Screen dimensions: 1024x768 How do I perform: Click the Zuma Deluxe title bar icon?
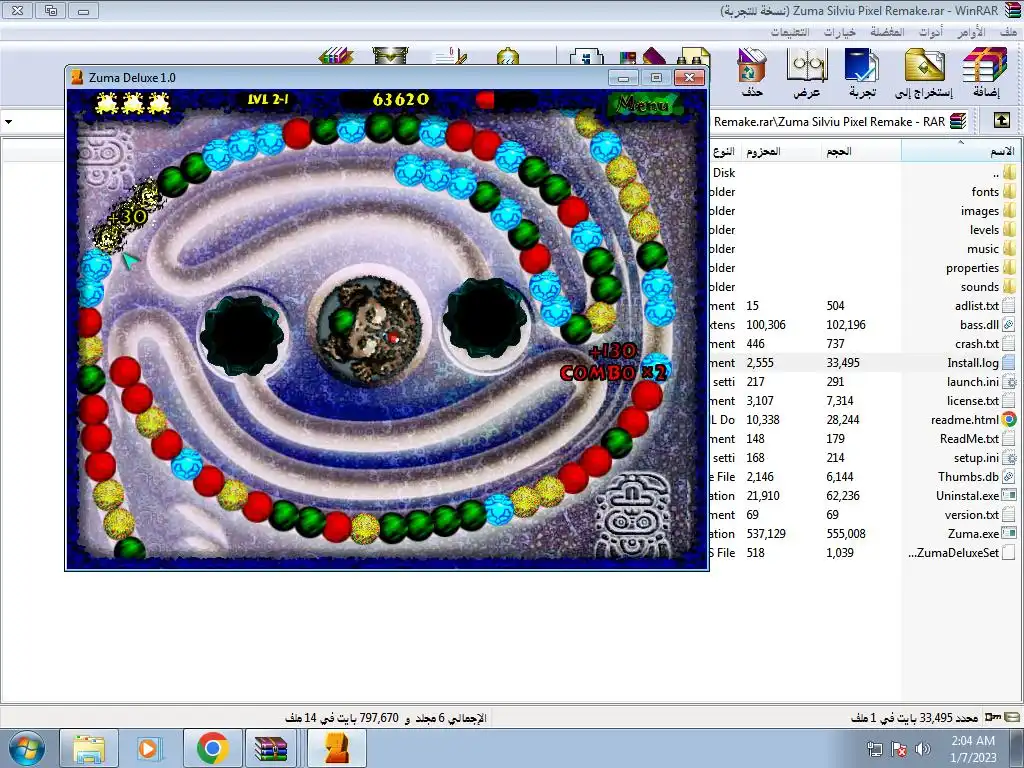click(x=77, y=77)
